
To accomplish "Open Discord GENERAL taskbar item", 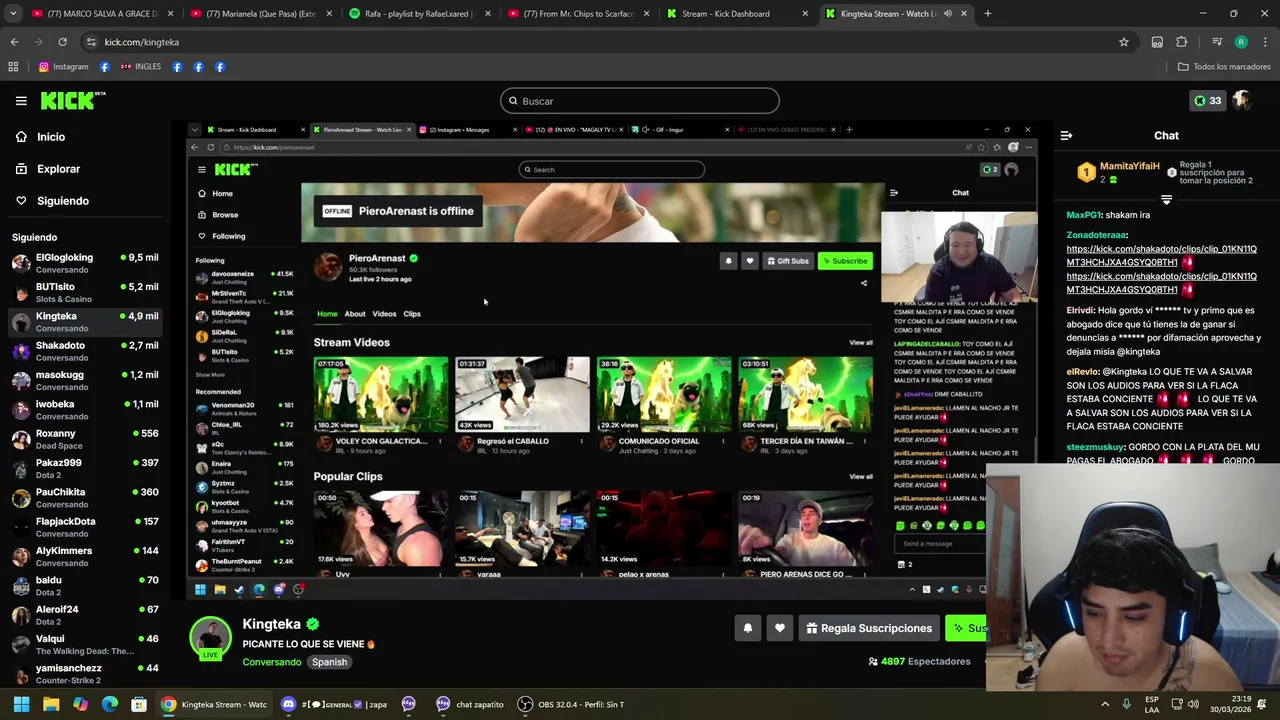I will 334,704.
